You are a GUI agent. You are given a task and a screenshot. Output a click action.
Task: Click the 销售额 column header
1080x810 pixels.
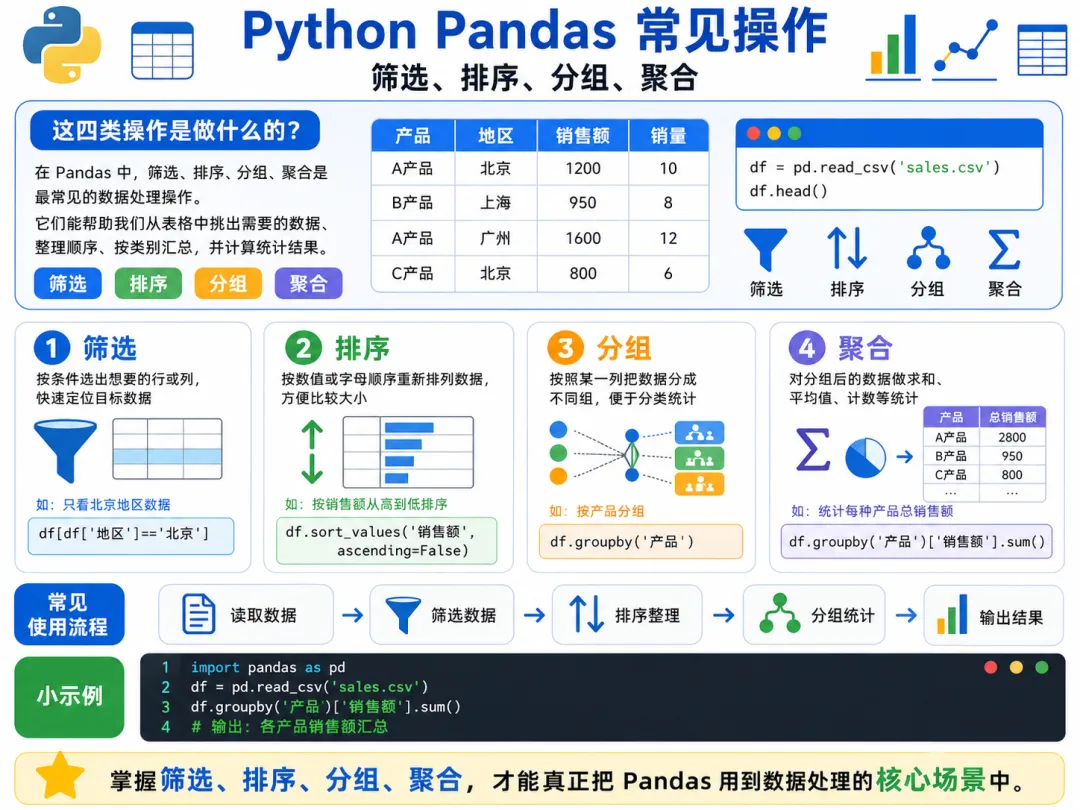coord(583,136)
